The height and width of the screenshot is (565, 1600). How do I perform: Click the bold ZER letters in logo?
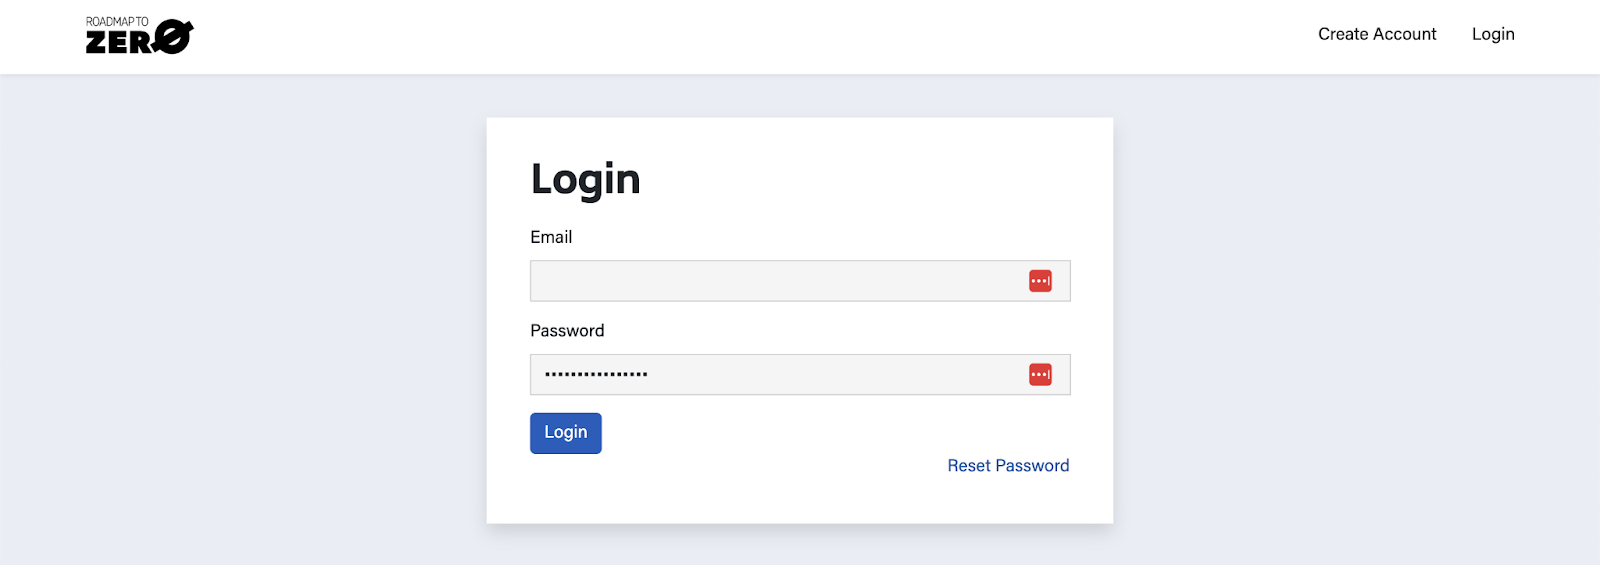[x=119, y=42]
